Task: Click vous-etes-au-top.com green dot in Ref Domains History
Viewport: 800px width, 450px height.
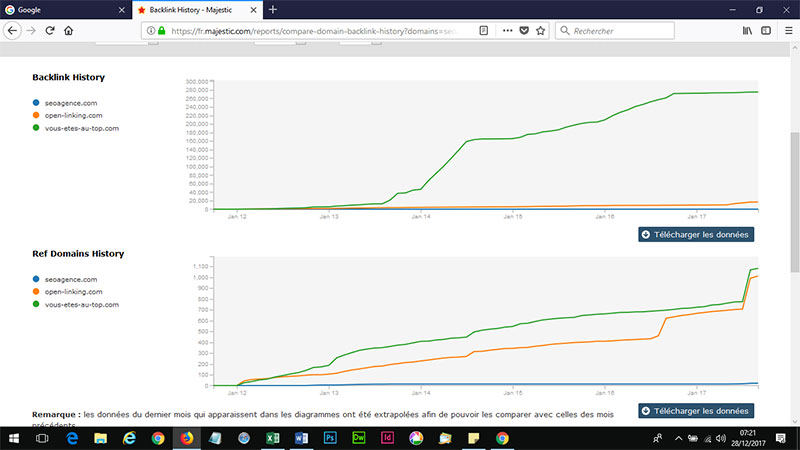Action: (36, 304)
